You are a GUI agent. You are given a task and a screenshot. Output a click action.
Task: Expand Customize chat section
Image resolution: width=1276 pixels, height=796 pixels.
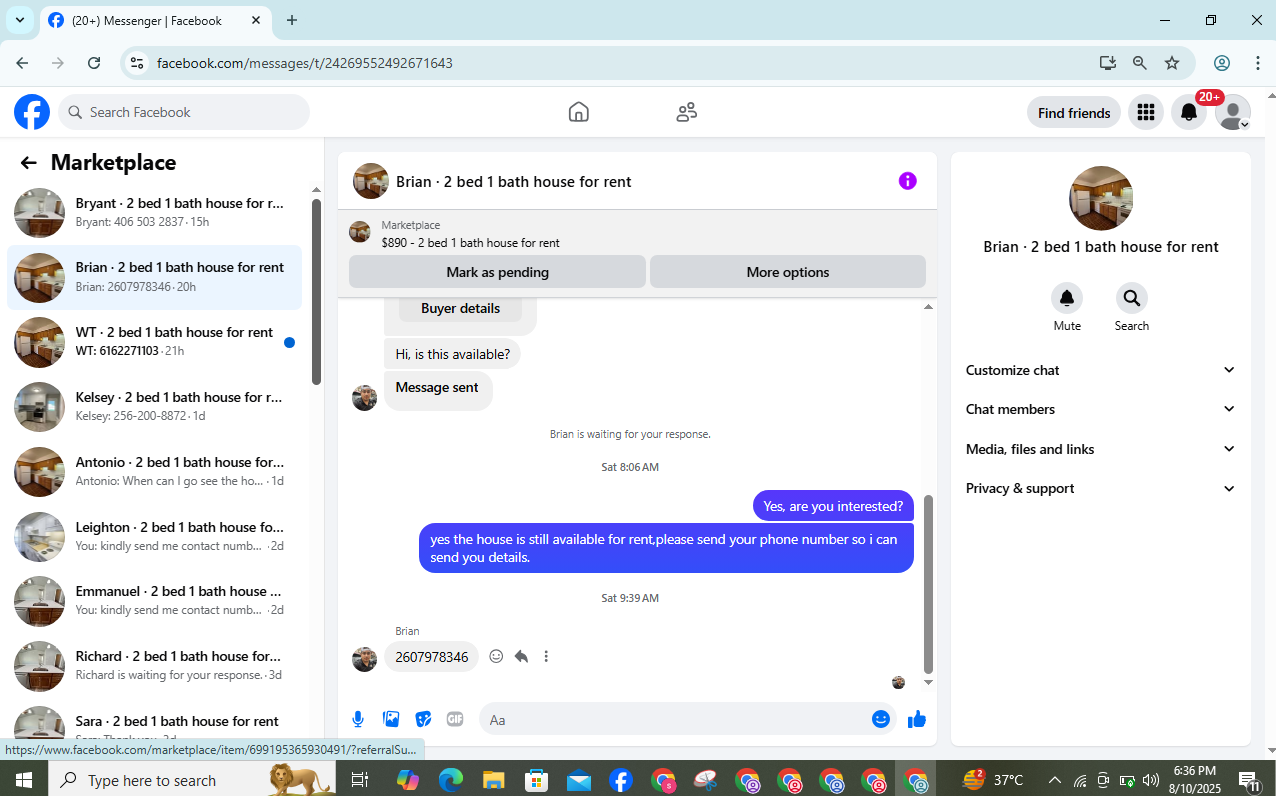[1100, 370]
